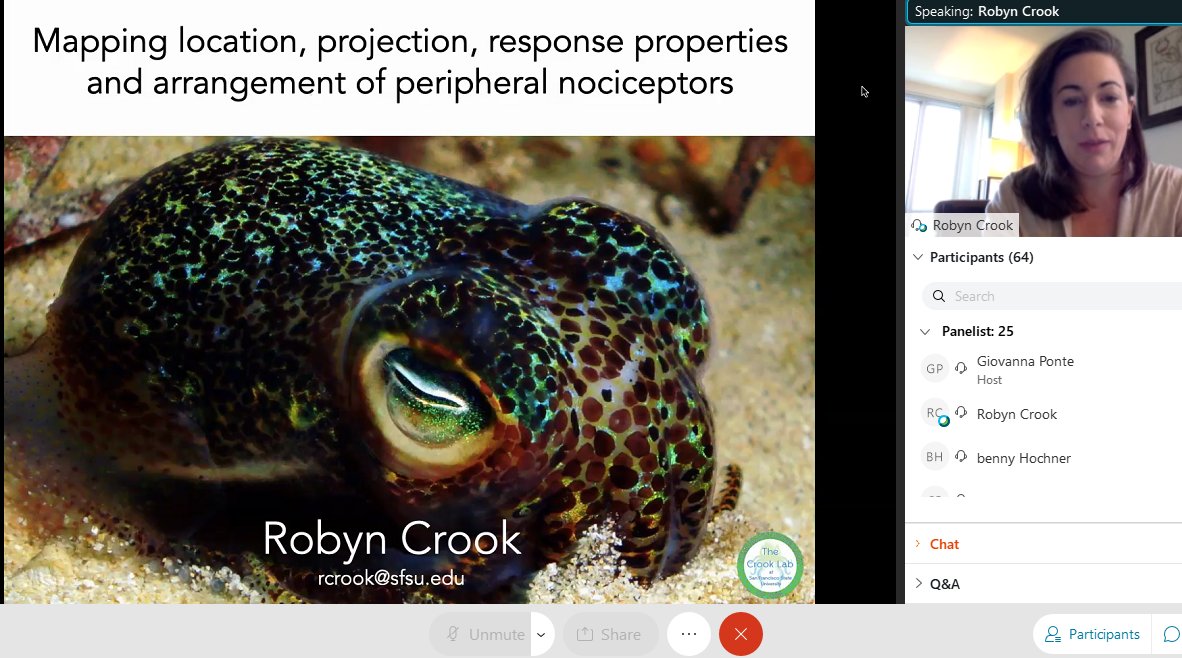This screenshot has width=1182, height=658.
Task: Click the slide title about peripheral nociceptors
Action: pos(410,62)
